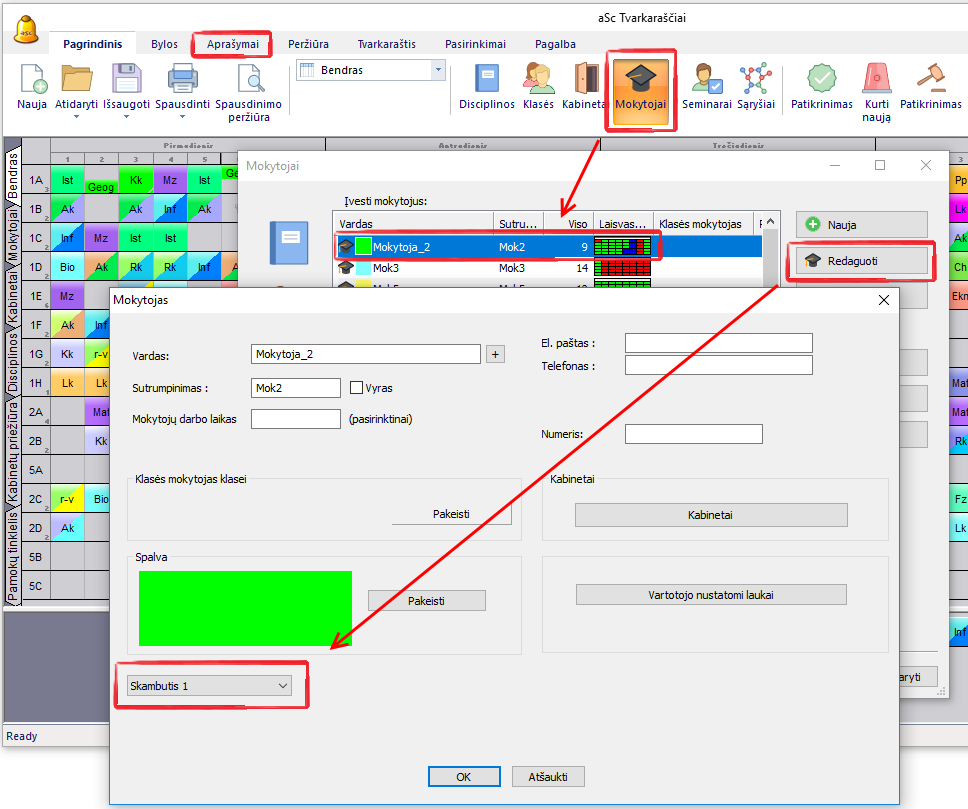Expand the Išsaugoti dropdown arrow
968x809 pixels.
pyautogui.click(x=126, y=117)
